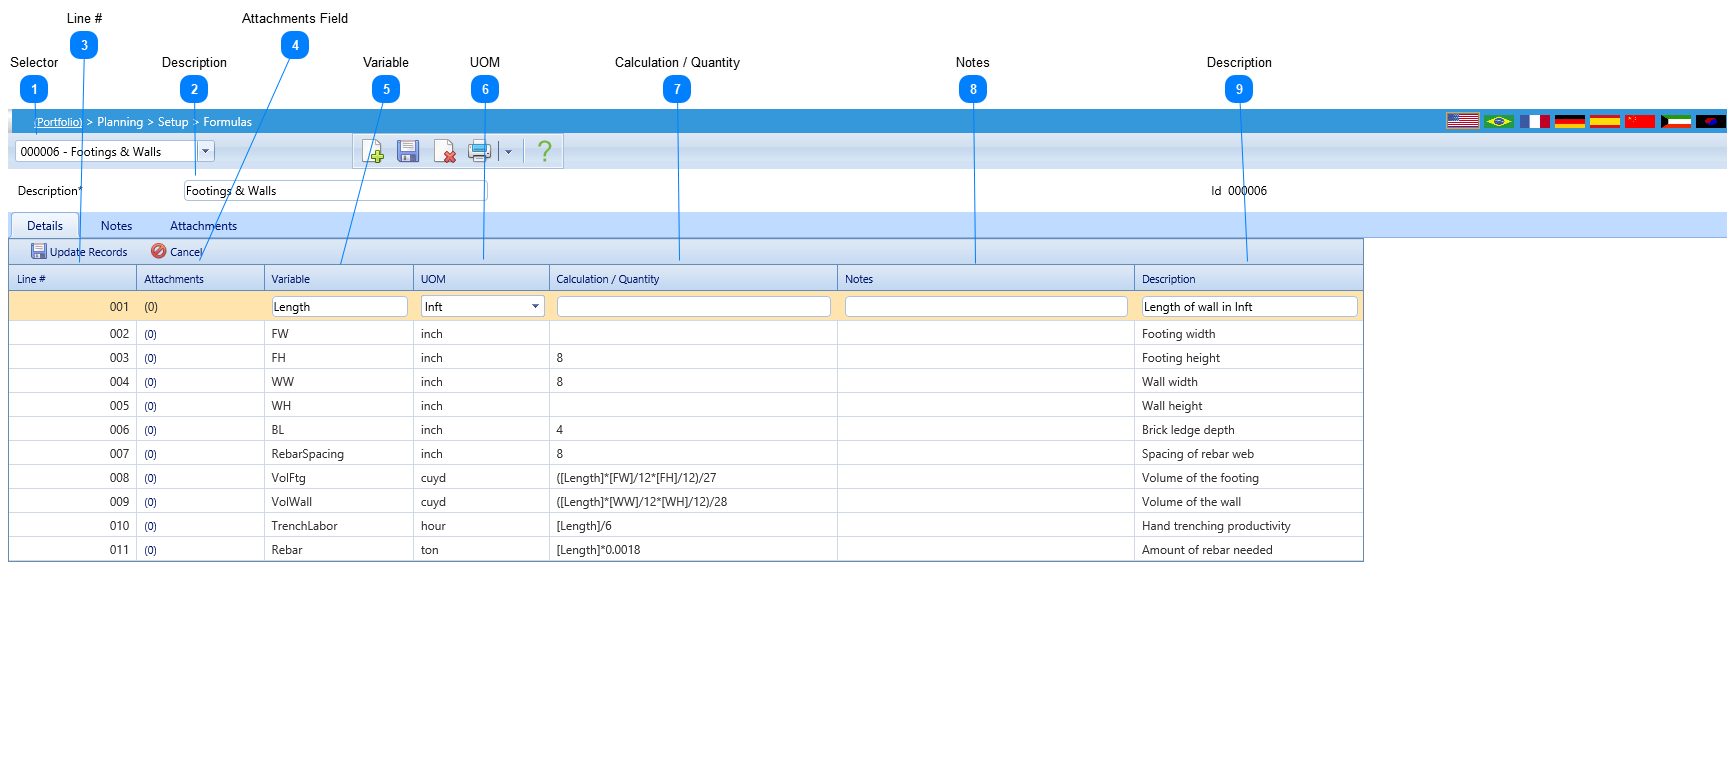Switch language with the black-background flag
1730x758 pixels.
1711,121
